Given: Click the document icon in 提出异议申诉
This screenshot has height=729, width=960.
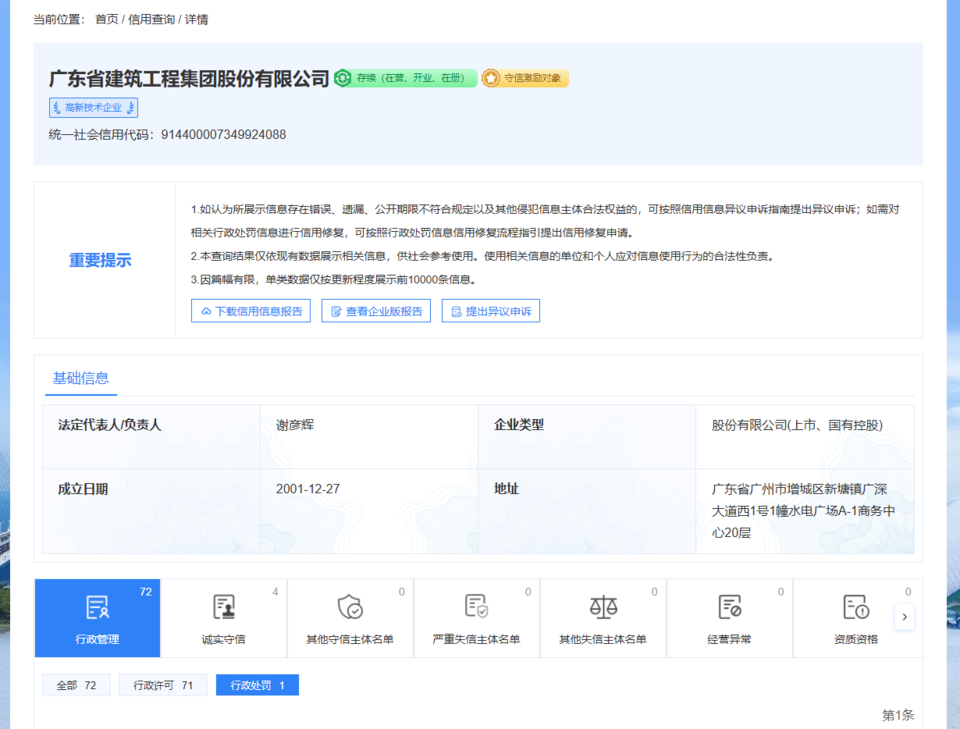Looking at the screenshot, I should (x=456, y=312).
